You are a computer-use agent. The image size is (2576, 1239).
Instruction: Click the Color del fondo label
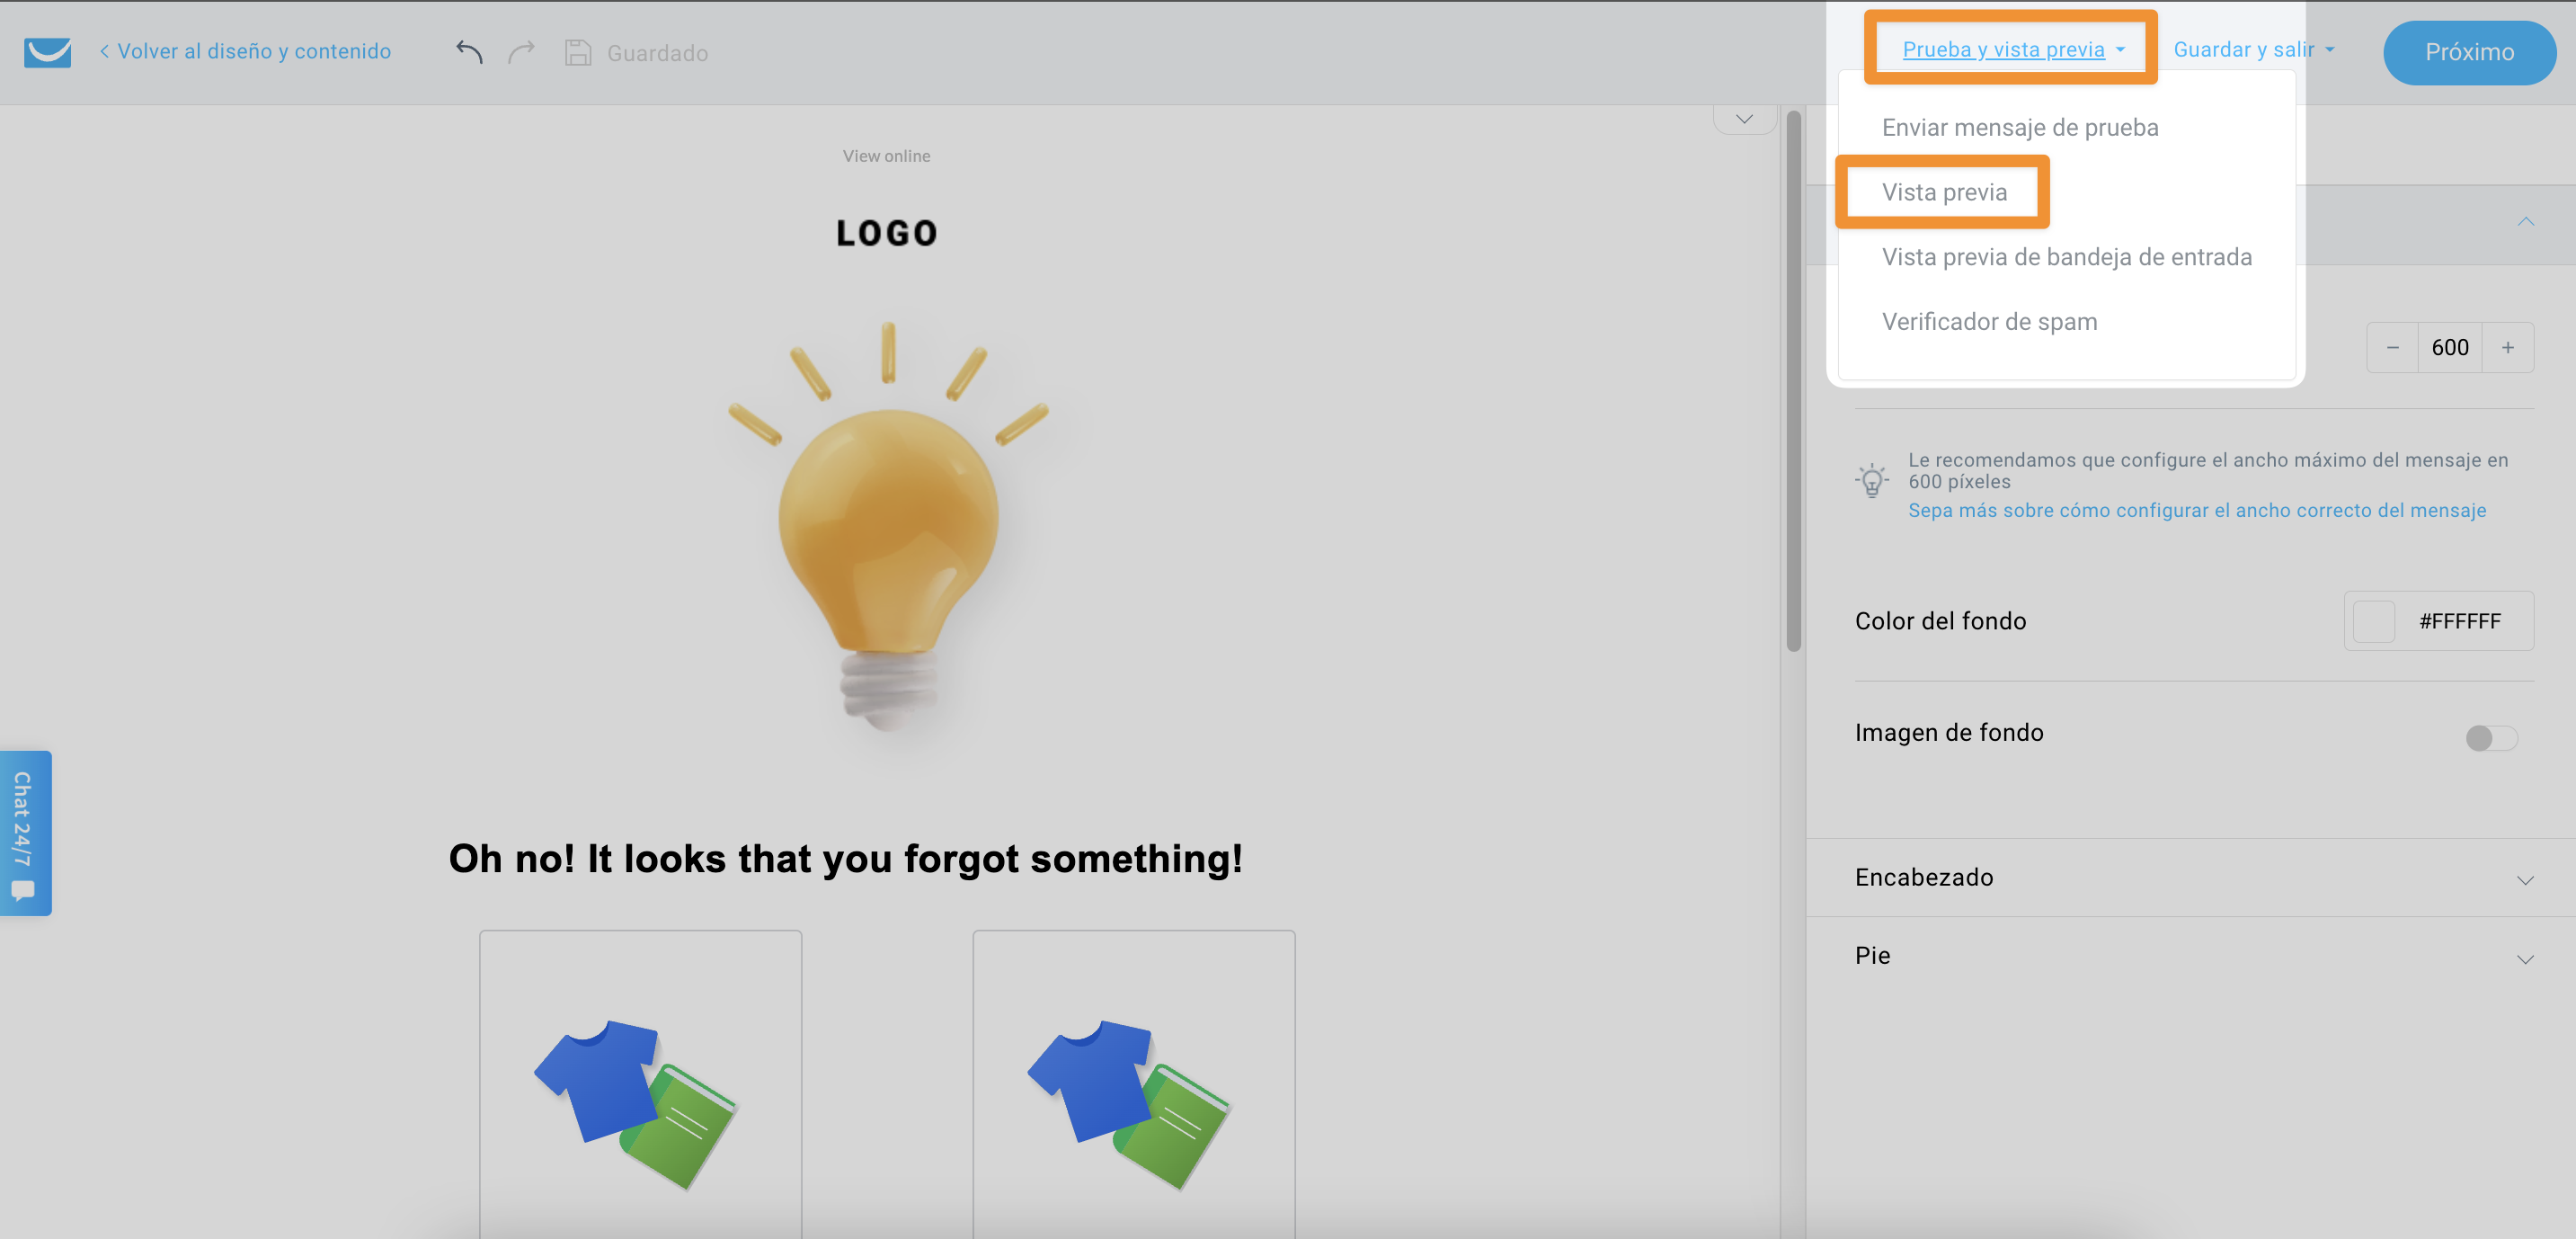pyautogui.click(x=1940, y=621)
